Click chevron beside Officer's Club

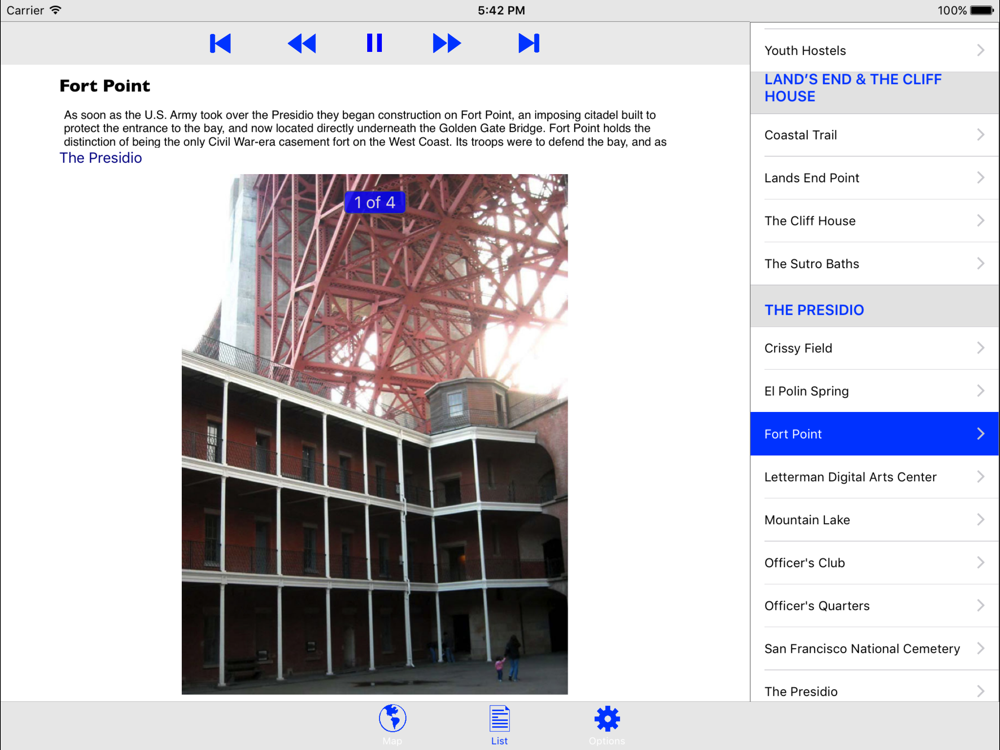[x=981, y=562]
